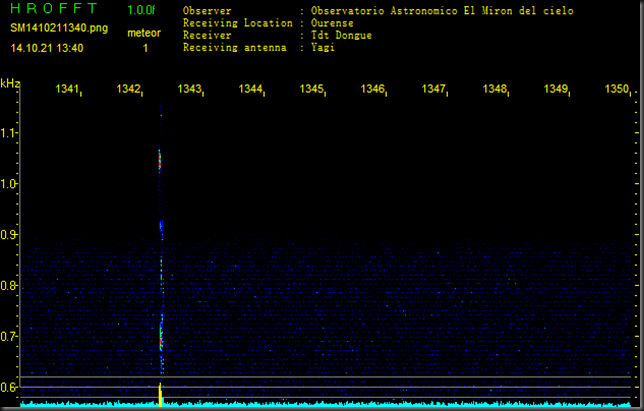Click the 1.1 kHz frequency label

(x=8, y=133)
